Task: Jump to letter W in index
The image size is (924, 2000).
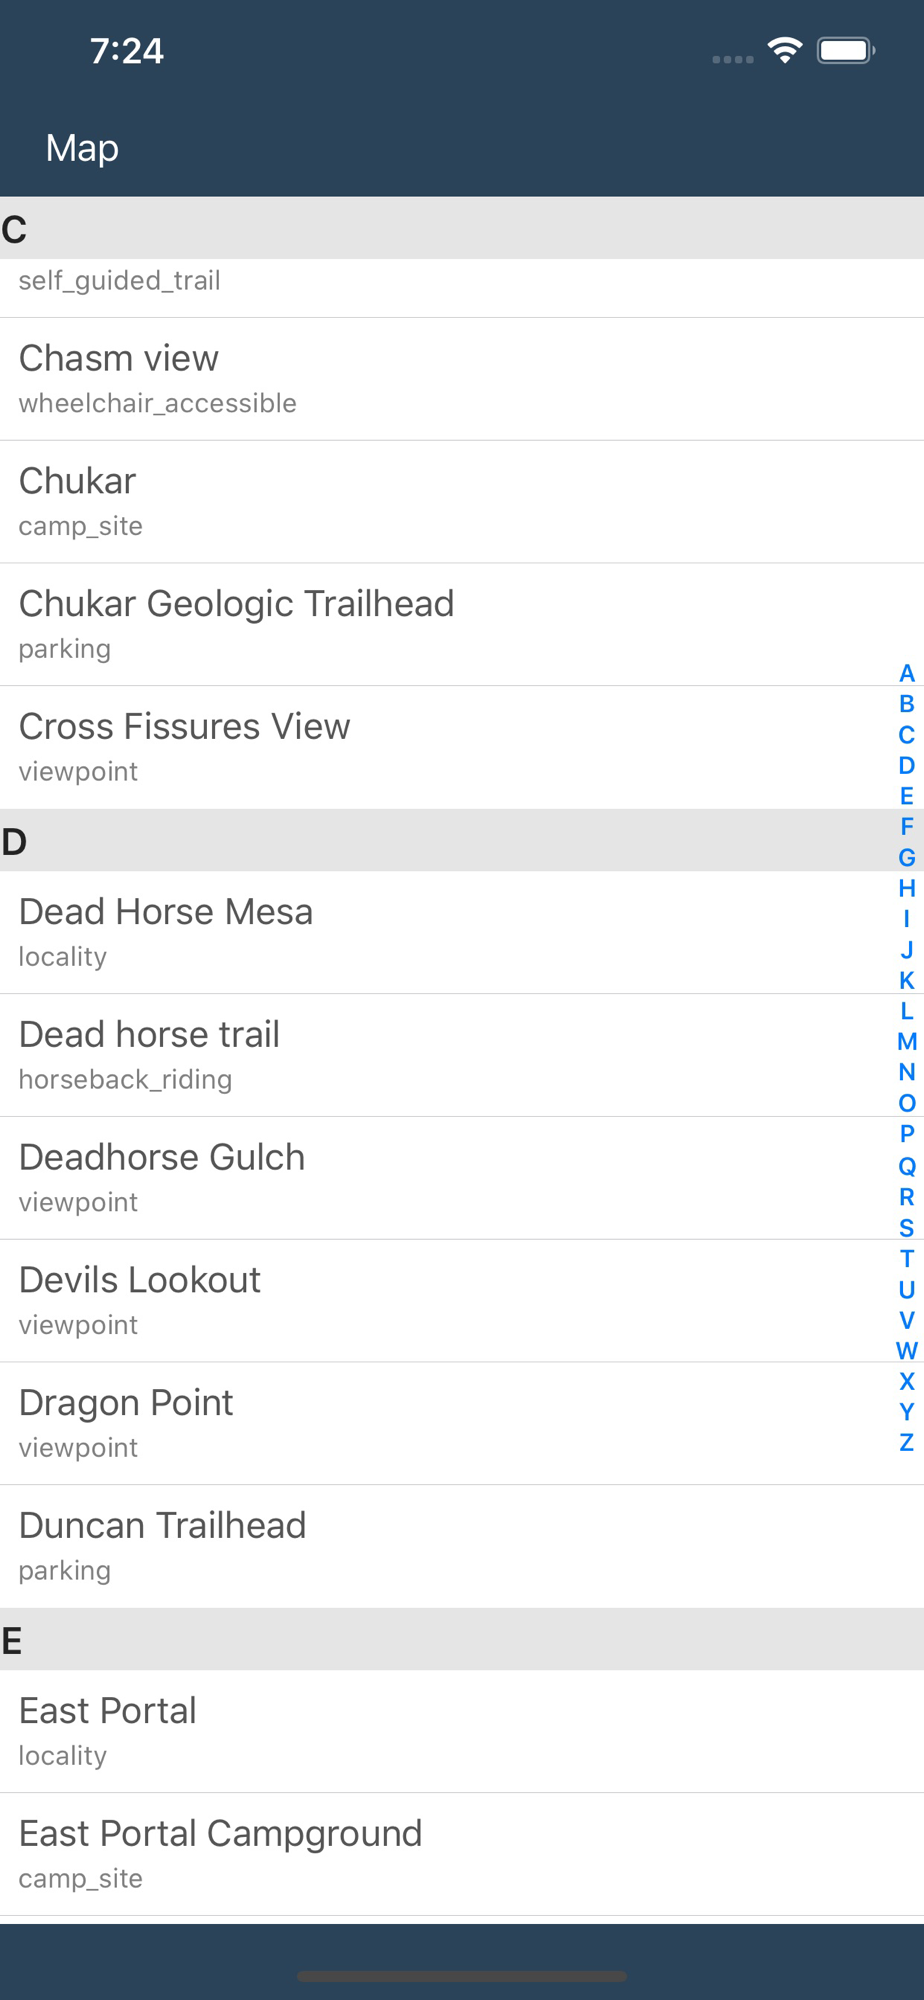Action: point(907,1350)
